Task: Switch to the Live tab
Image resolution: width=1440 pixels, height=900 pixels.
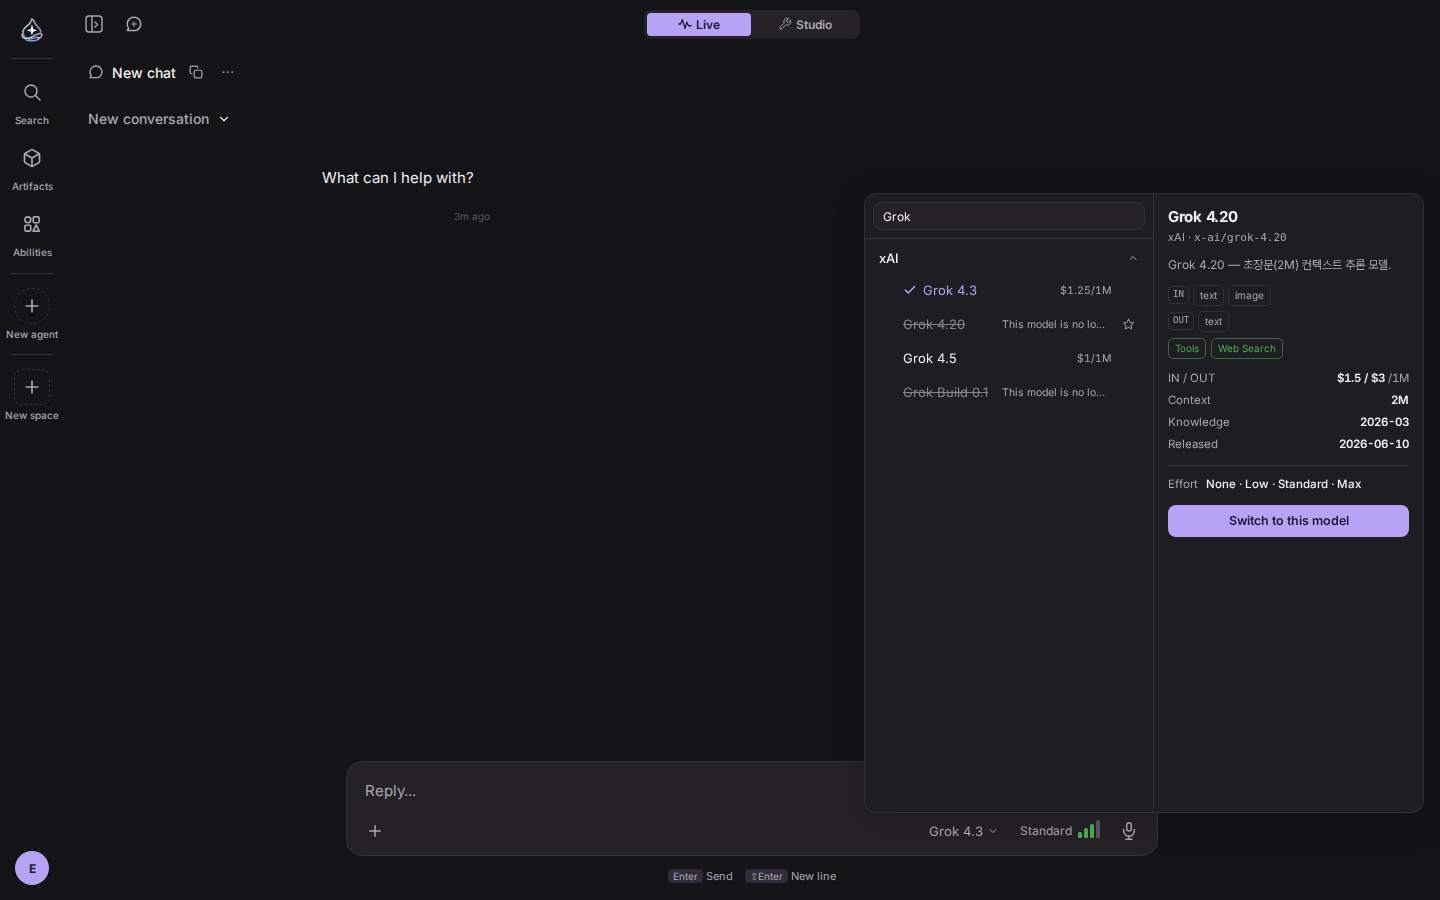Action: tap(699, 24)
